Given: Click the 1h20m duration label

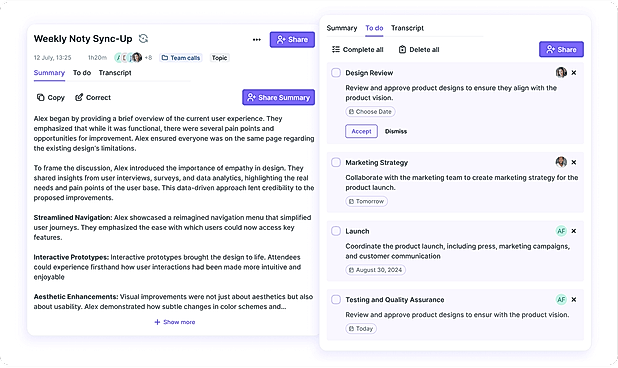Looking at the screenshot, I should 97,58.
